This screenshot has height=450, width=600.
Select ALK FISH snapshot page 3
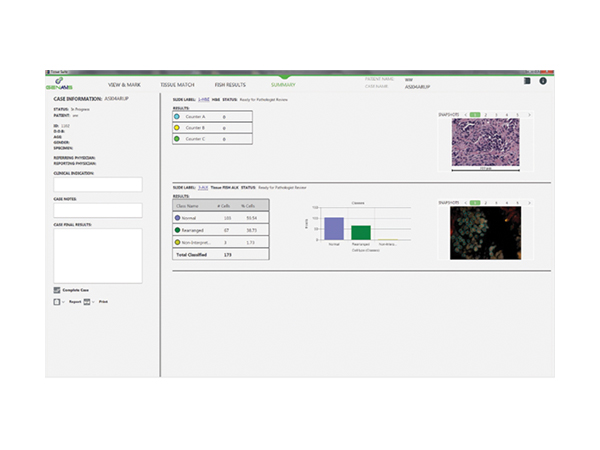496,203
